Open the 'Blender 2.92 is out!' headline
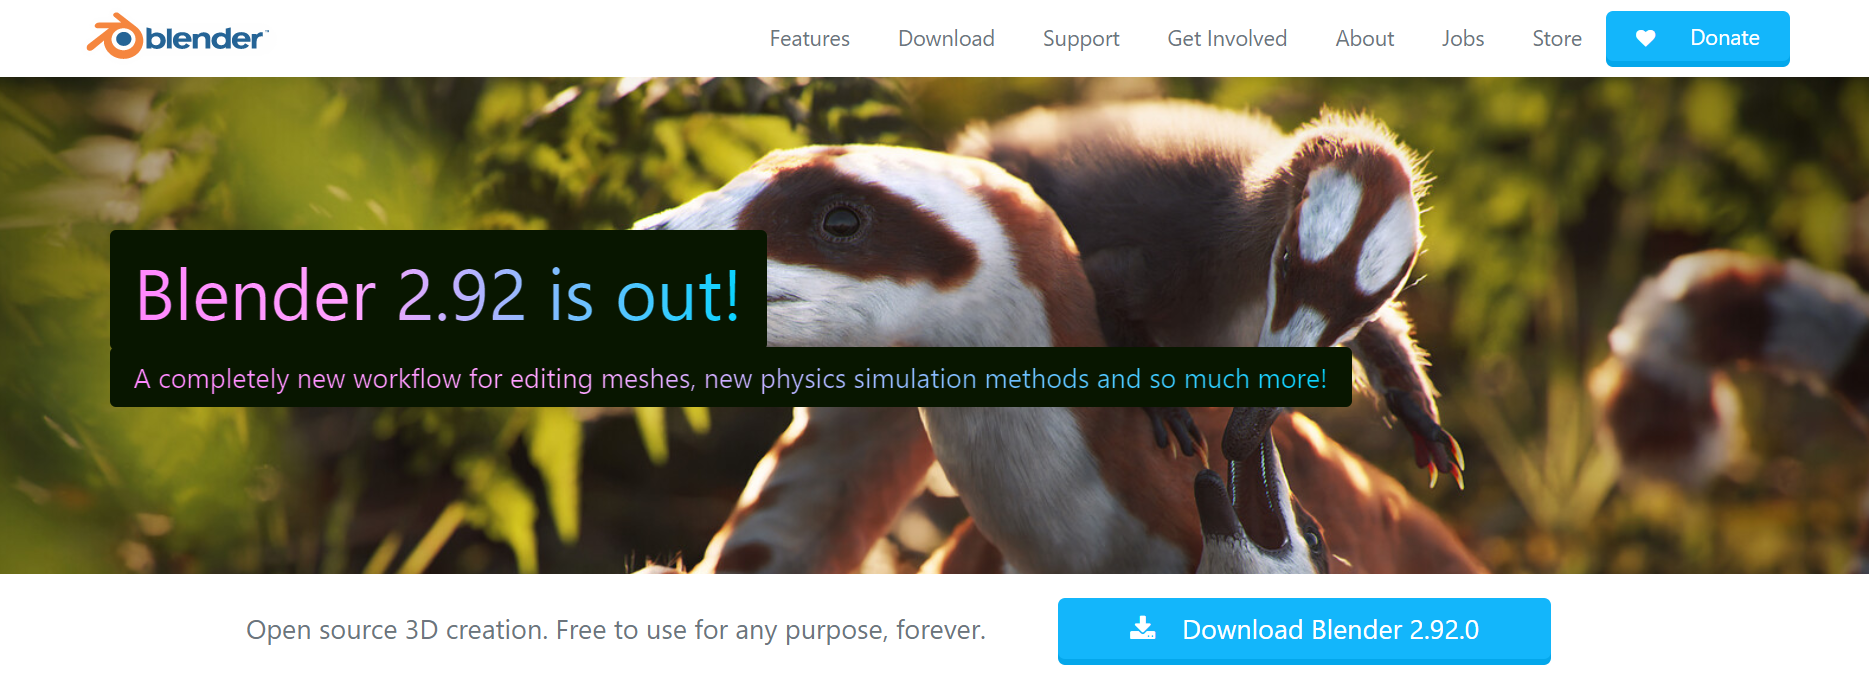This screenshot has height=682, width=1869. point(438,296)
